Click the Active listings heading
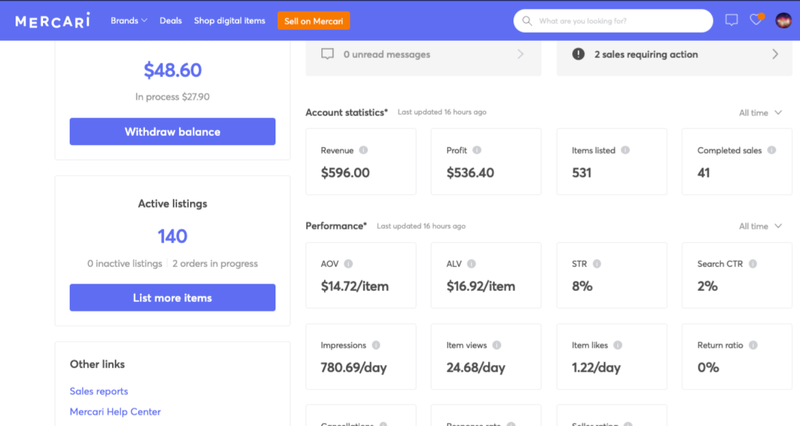The width and height of the screenshot is (800, 426). pyautogui.click(x=172, y=204)
